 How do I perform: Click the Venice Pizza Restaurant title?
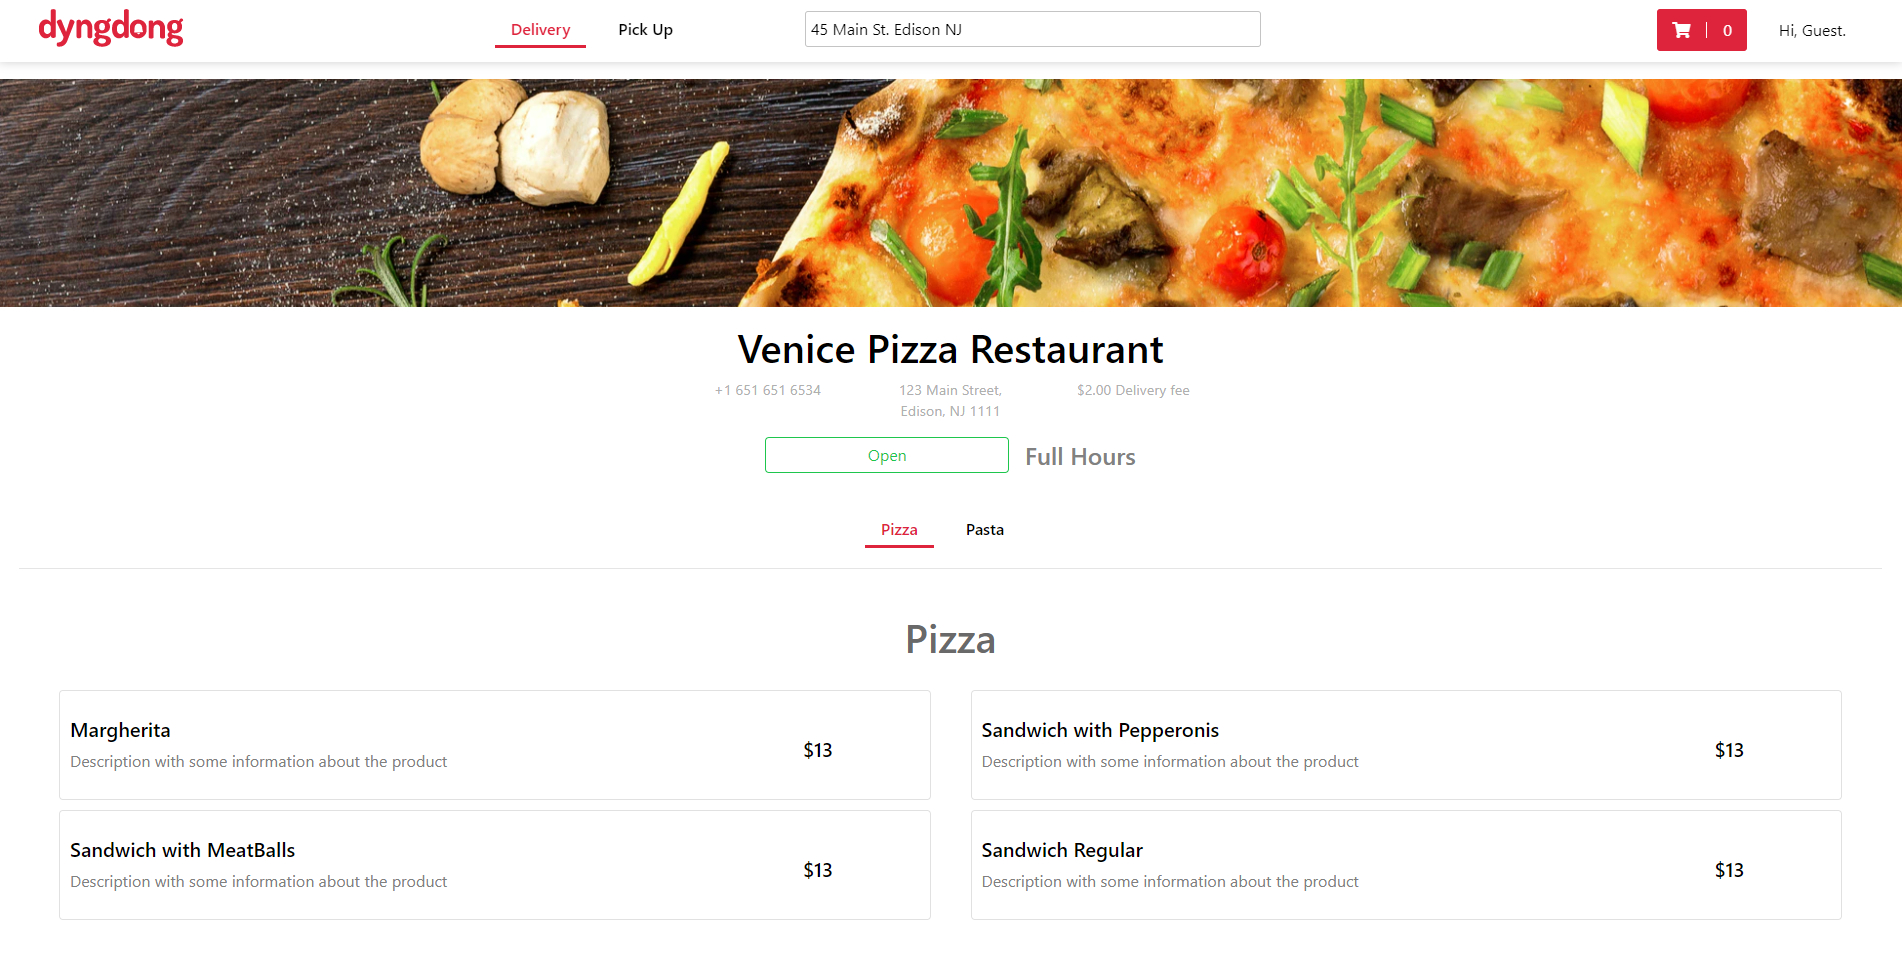coord(950,350)
